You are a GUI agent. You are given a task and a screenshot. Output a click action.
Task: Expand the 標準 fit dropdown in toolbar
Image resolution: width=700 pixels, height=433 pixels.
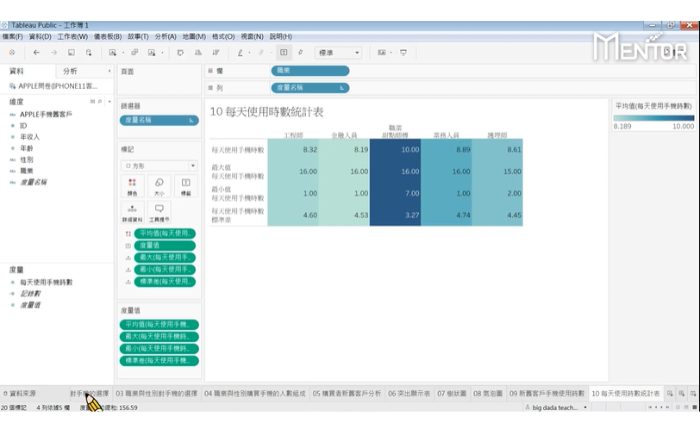coord(339,52)
